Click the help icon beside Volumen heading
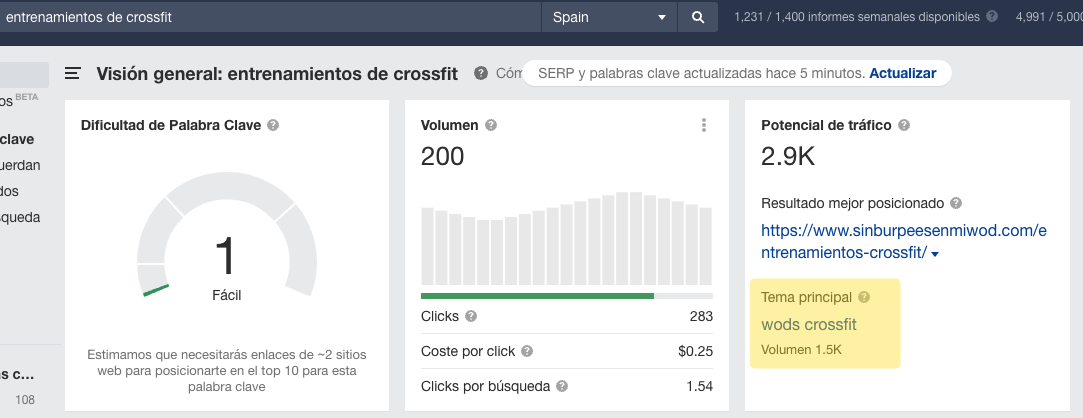Screen dimensions: 1083x418 click(x=491, y=126)
